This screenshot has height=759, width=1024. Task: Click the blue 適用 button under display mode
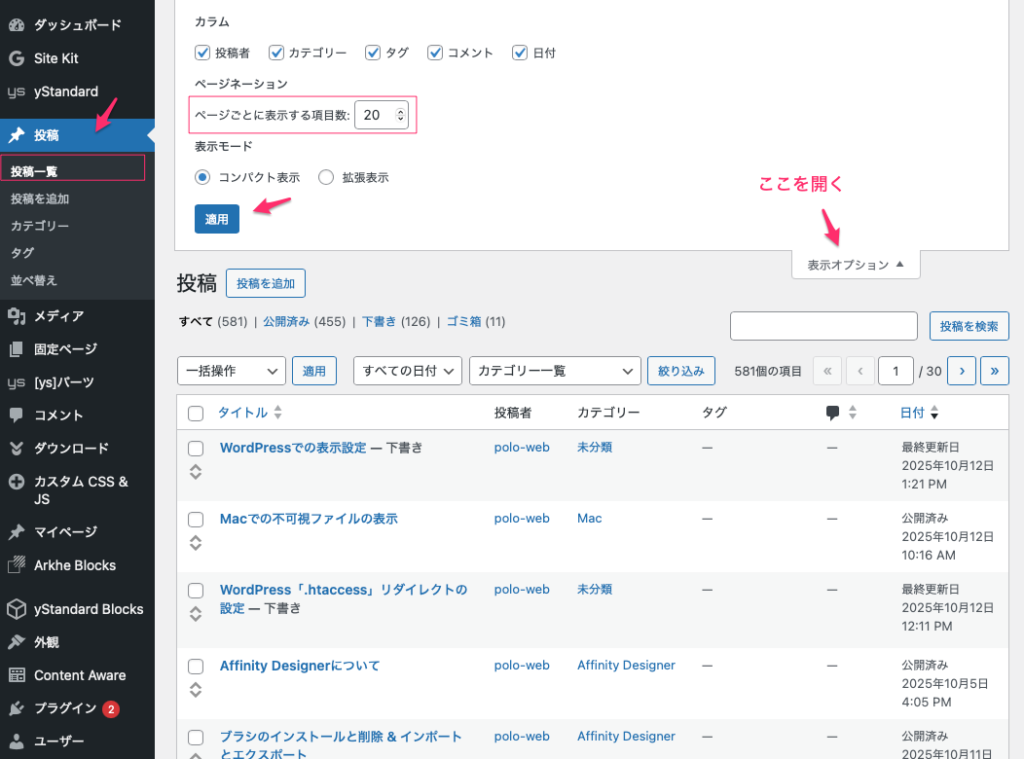point(217,219)
